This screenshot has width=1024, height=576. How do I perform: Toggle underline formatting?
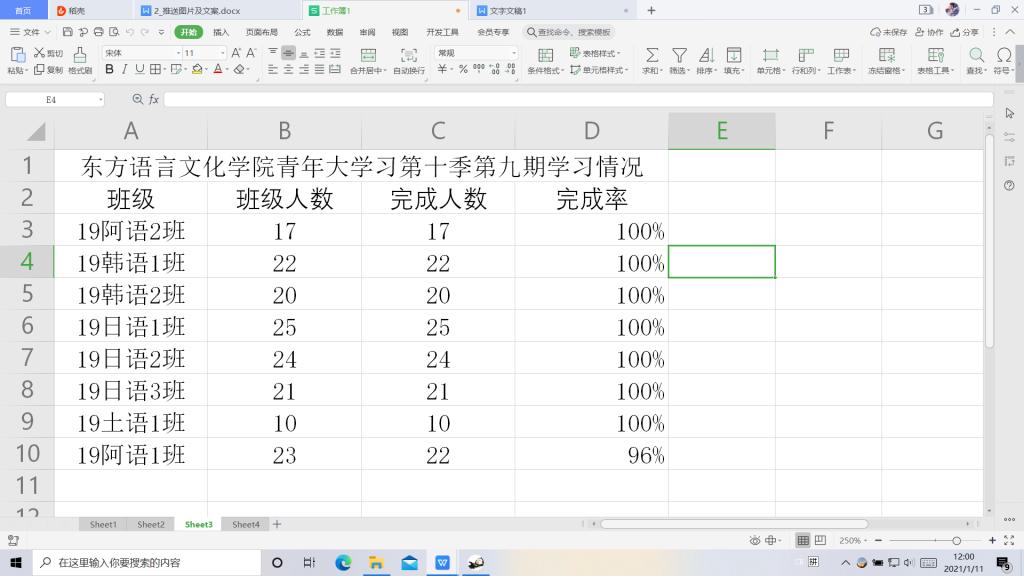point(140,70)
